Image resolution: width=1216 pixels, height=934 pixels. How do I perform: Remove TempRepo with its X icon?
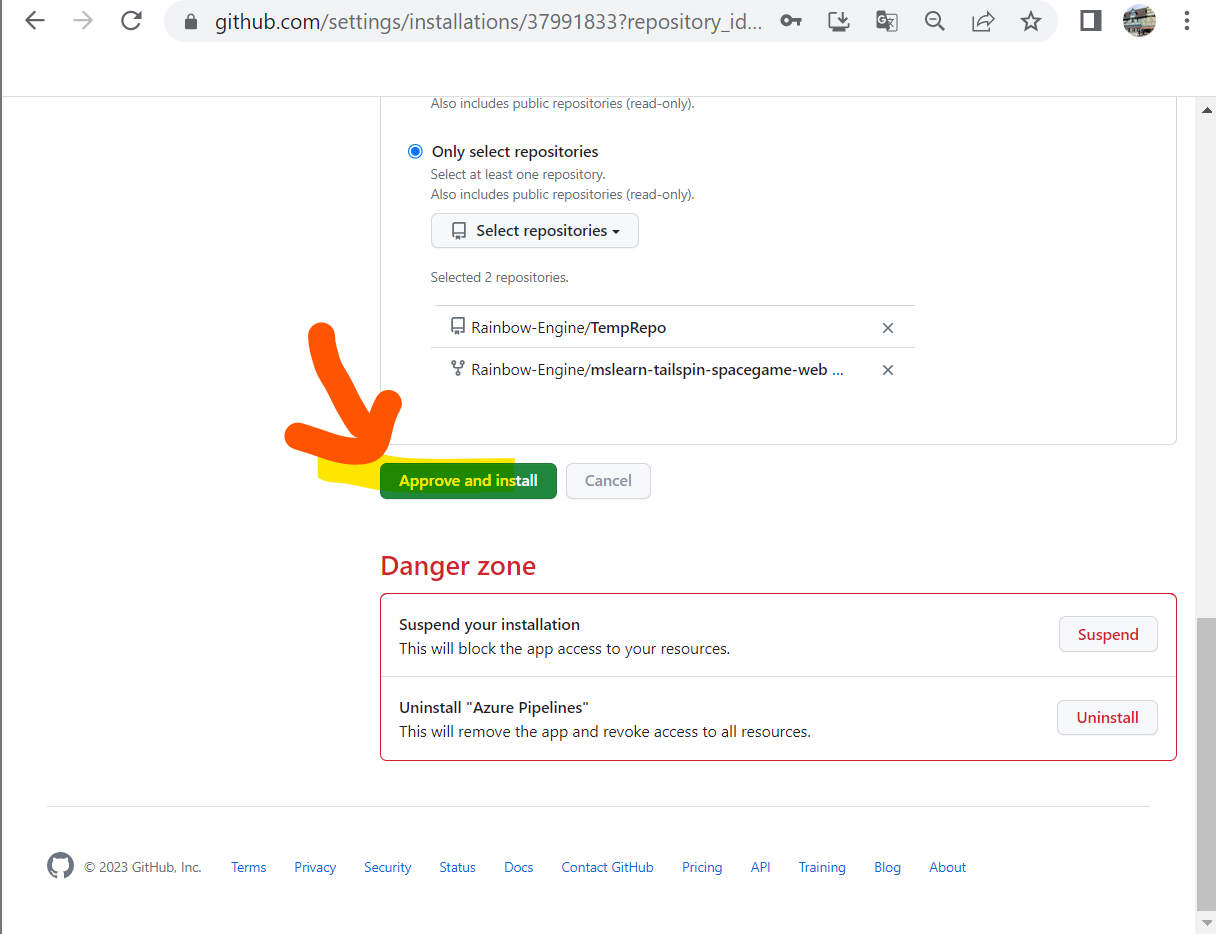[887, 328]
